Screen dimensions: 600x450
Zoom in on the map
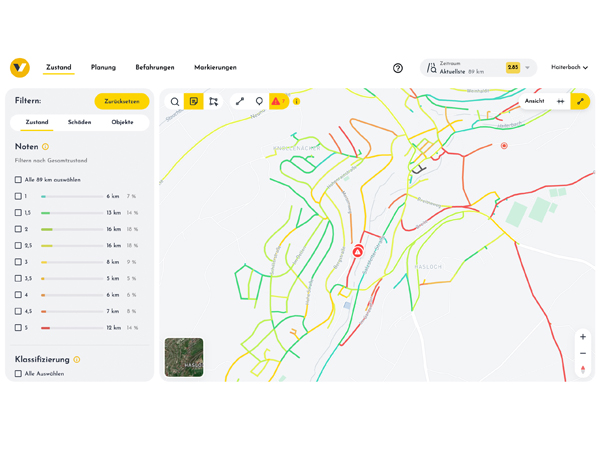(583, 337)
